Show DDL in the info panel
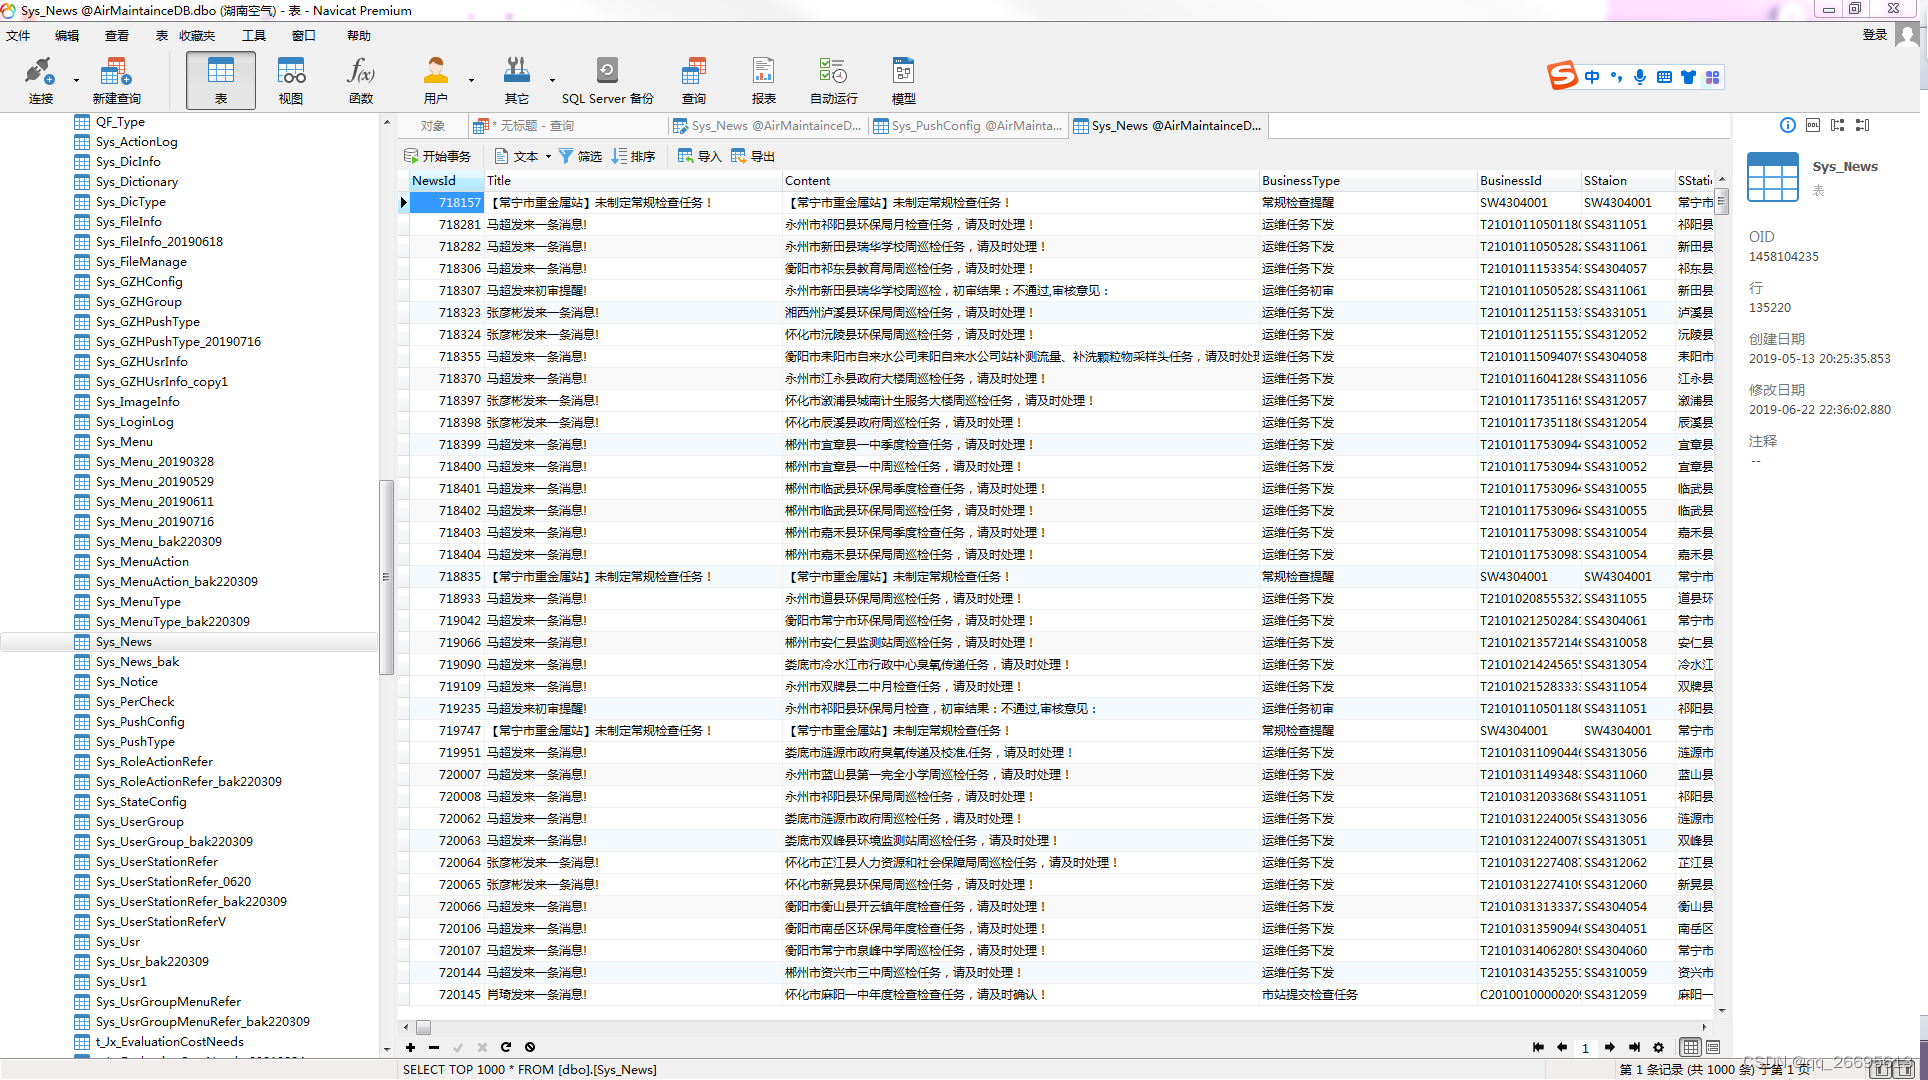Screen dimensions: 1928x1080 click(x=1812, y=125)
